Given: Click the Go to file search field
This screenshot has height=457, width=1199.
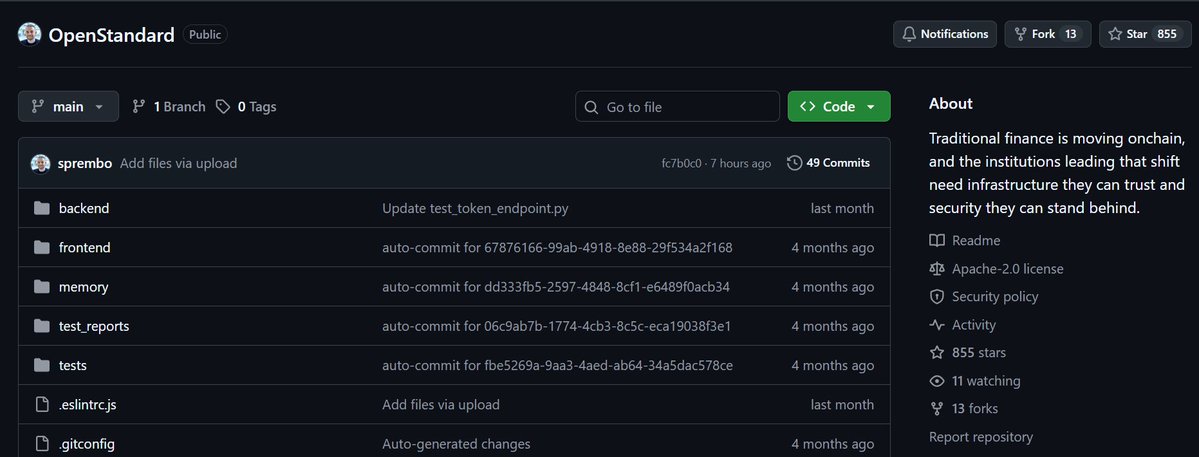Looking at the screenshot, I should 677,107.
